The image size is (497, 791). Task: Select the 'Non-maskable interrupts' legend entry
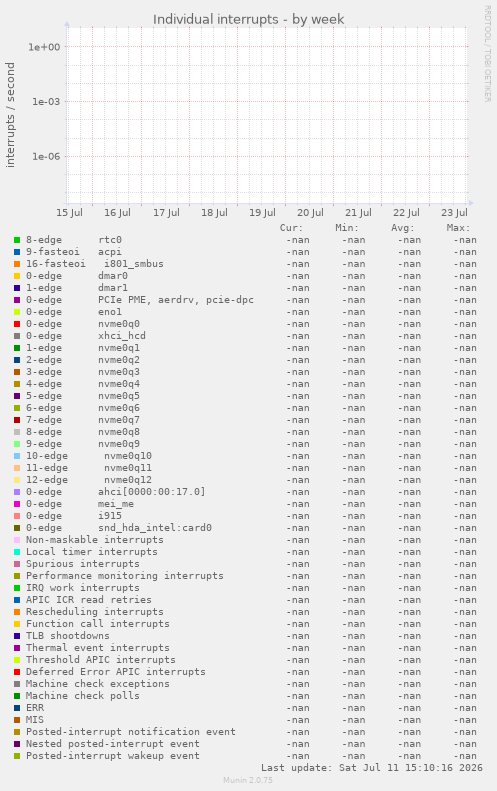(95, 540)
